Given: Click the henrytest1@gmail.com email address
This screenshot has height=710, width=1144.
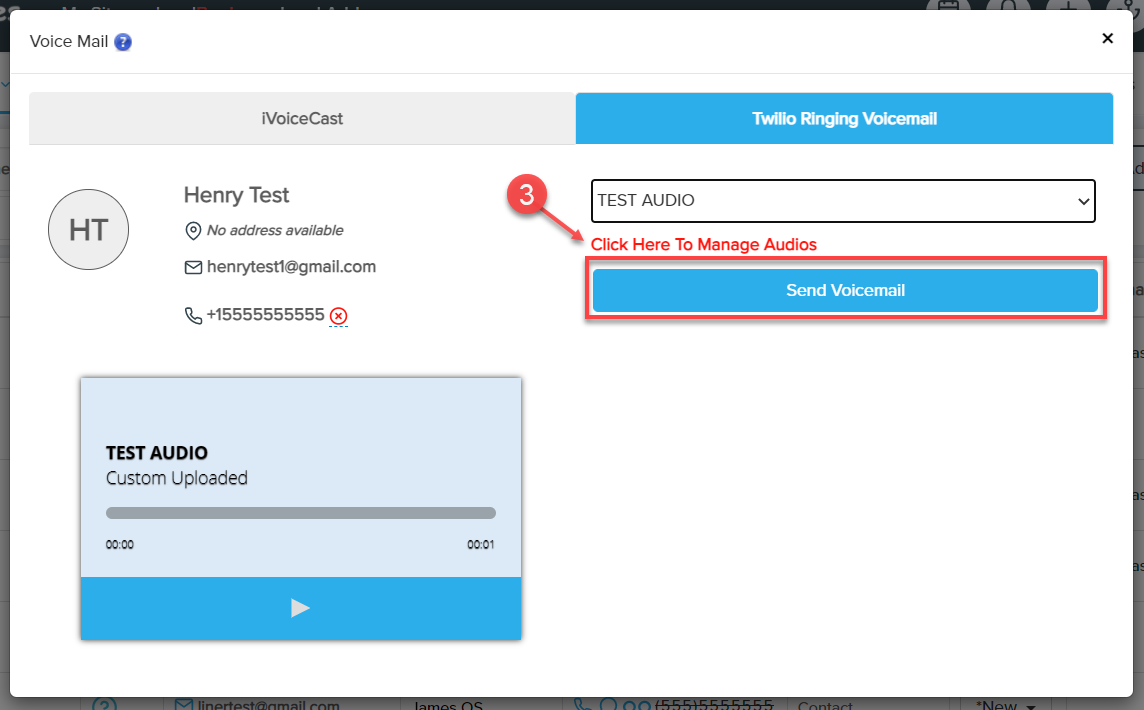Looking at the screenshot, I should point(291,267).
